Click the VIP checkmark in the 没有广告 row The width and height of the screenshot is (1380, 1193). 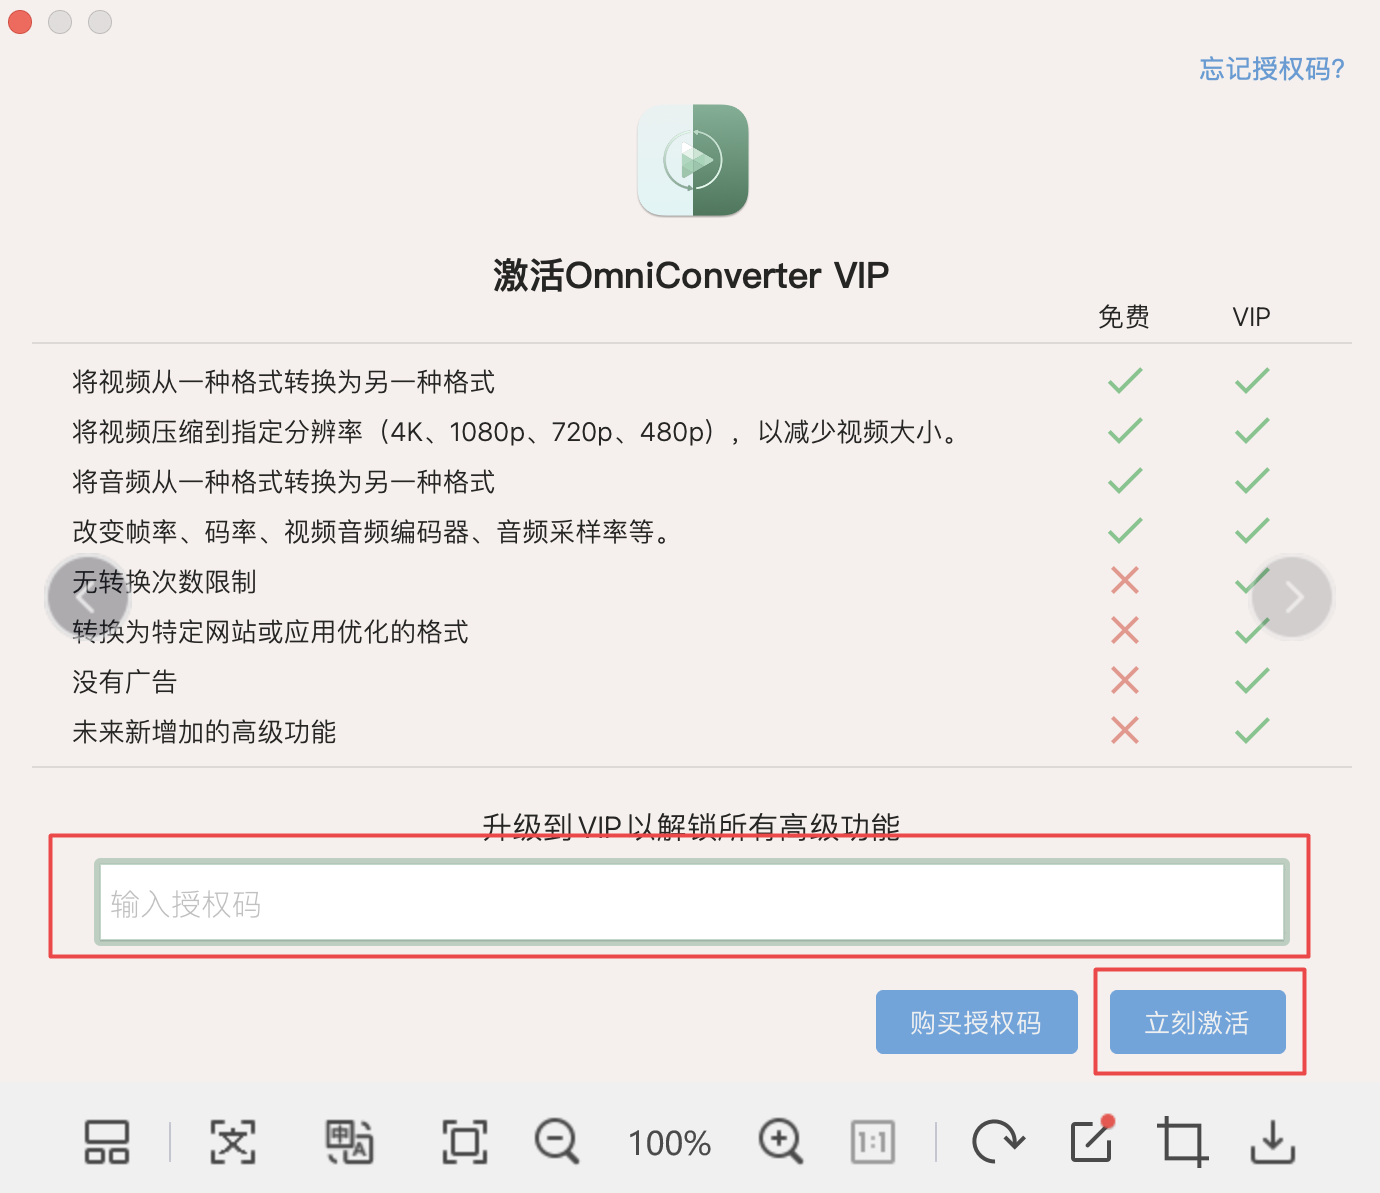[x=1252, y=680]
